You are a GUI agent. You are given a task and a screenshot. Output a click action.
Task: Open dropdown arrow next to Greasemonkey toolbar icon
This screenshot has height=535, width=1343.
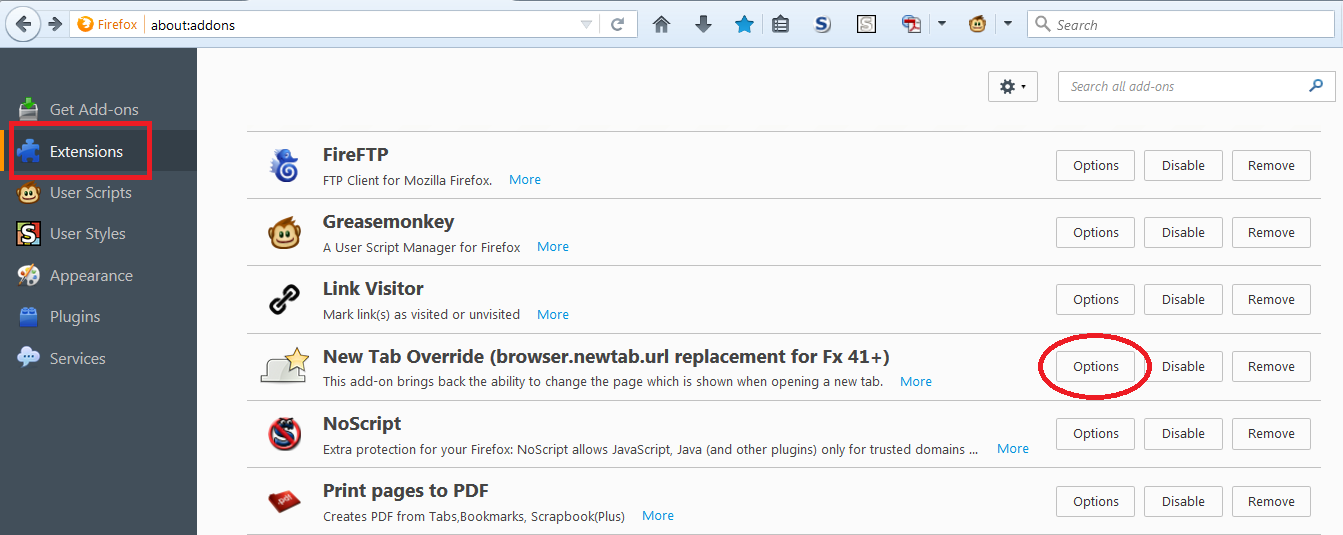click(1007, 25)
